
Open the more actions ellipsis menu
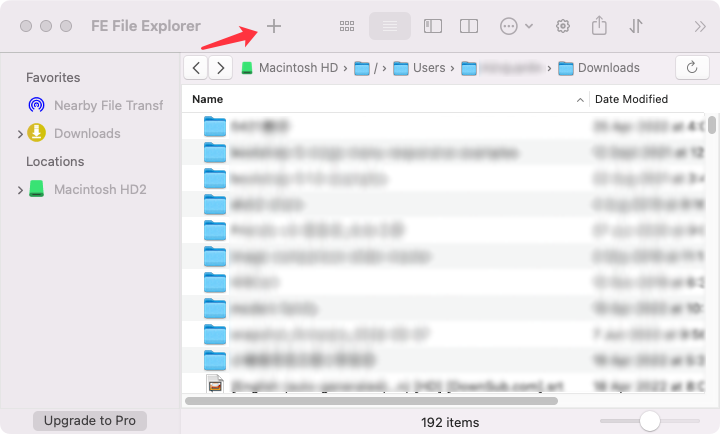pyautogui.click(x=516, y=26)
